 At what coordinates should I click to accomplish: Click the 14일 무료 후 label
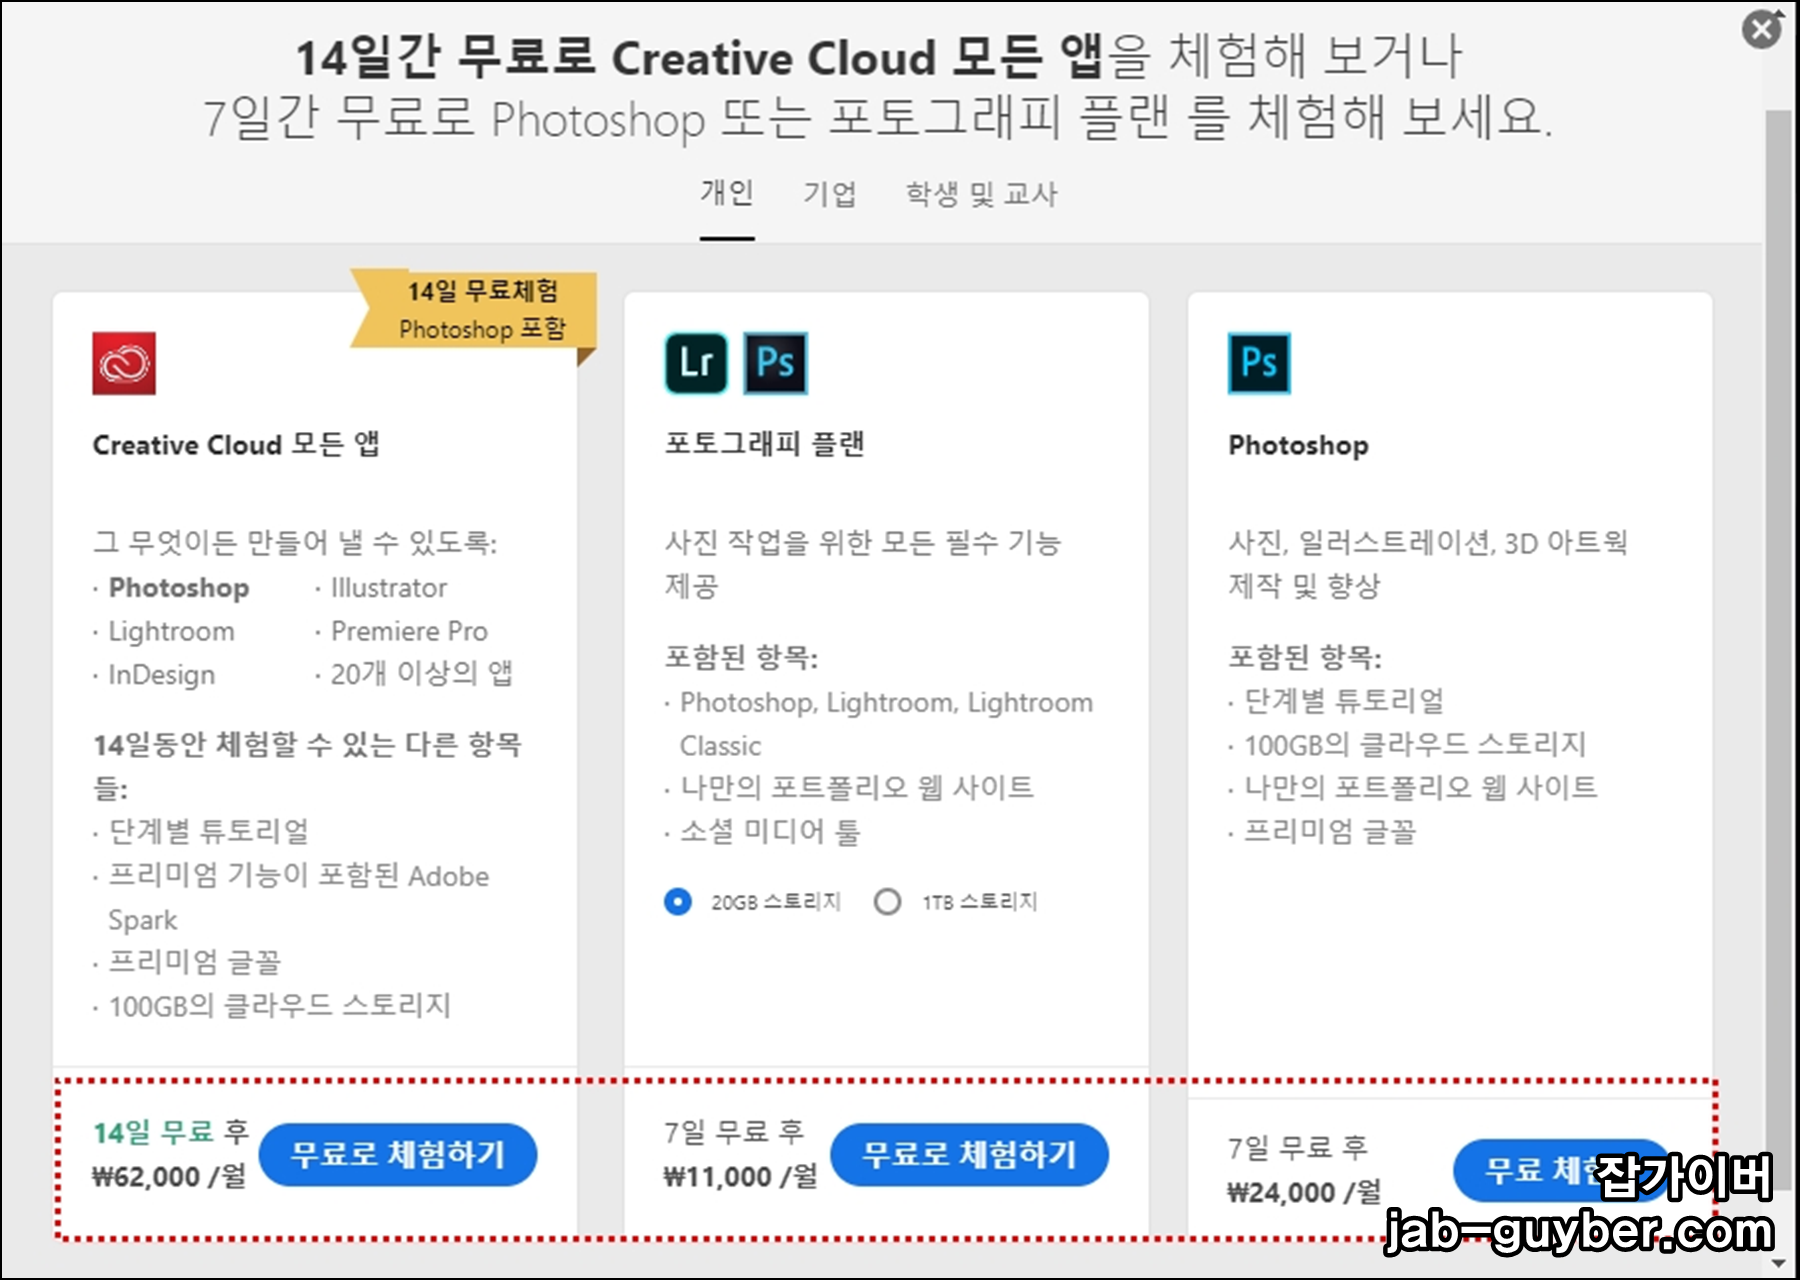click(171, 1132)
